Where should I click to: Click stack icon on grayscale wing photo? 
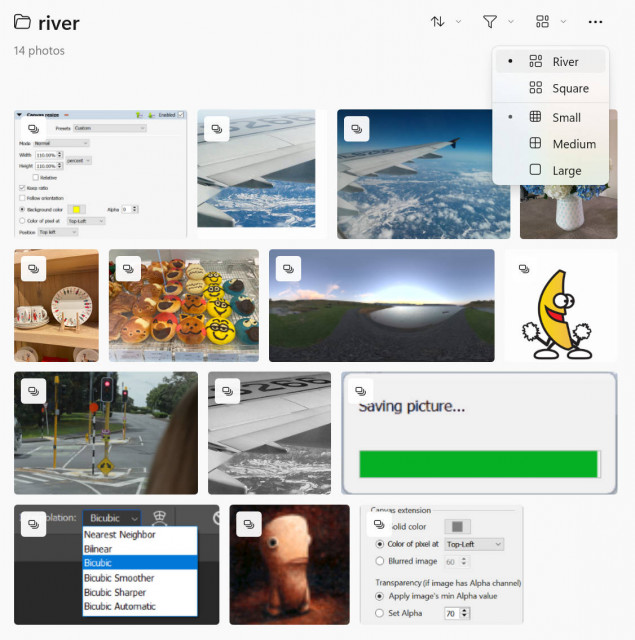click(227, 391)
